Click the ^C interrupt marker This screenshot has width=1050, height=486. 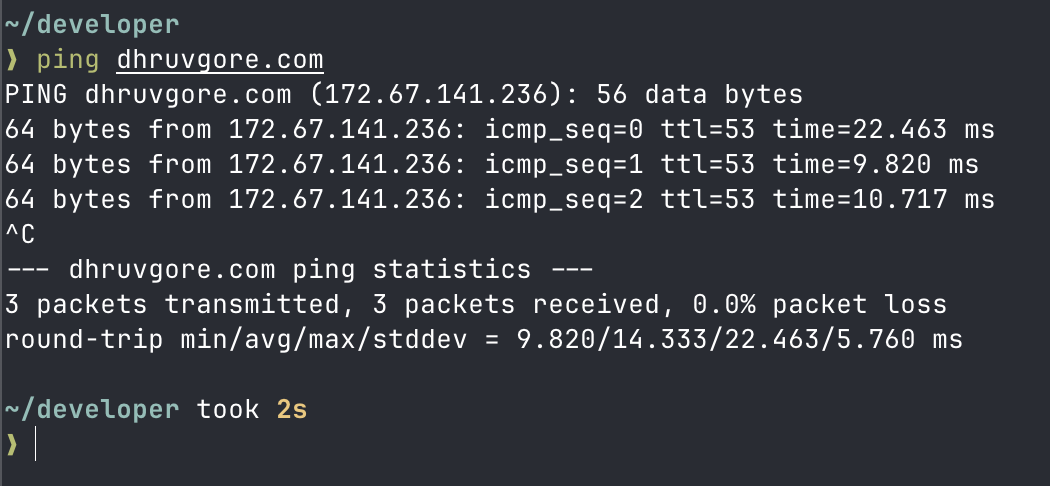tap(21, 235)
